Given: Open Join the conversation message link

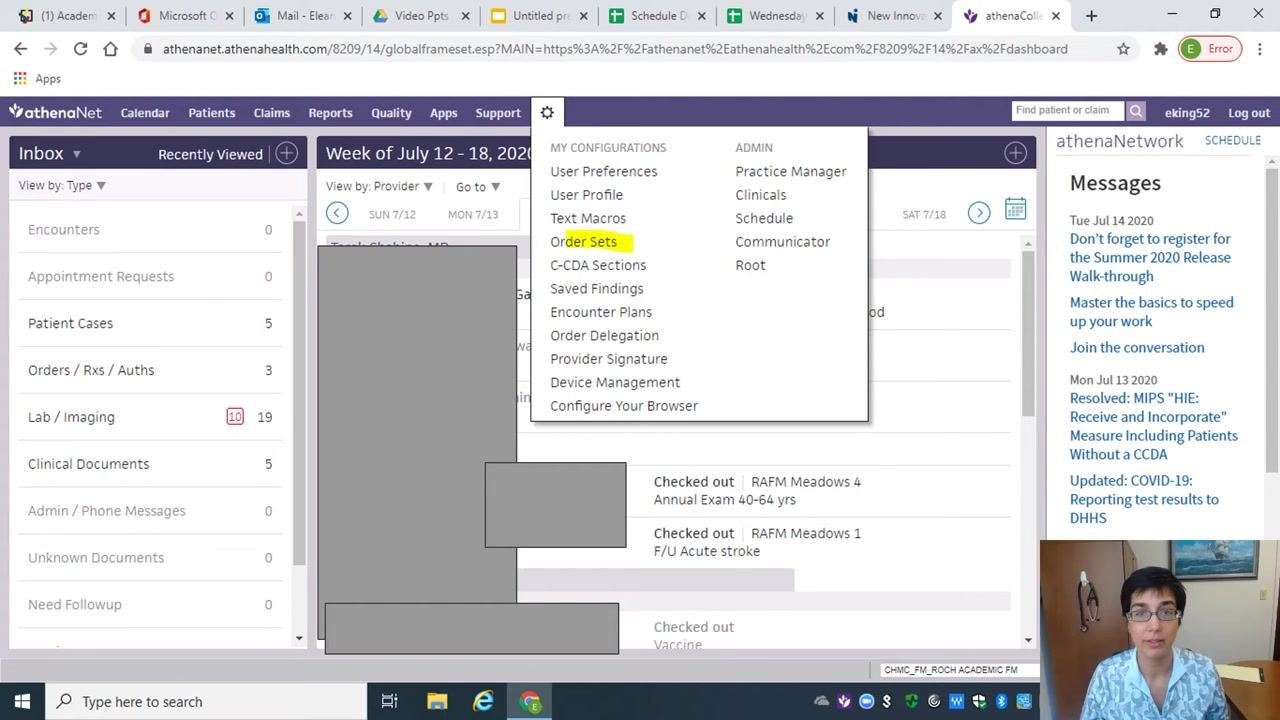Looking at the screenshot, I should pyautogui.click(x=1137, y=347).
